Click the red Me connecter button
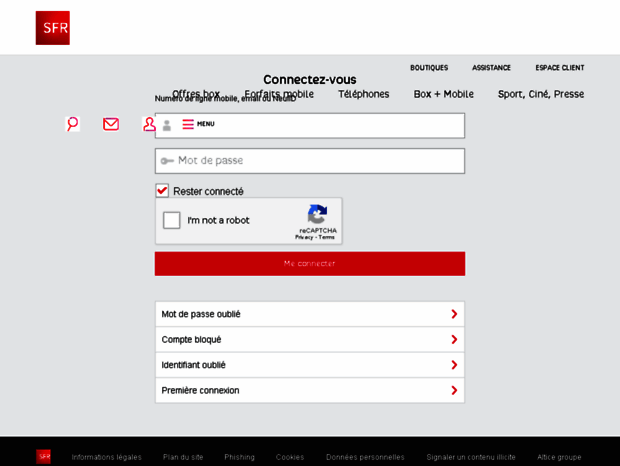This screenshot has width=620, height=466. pos(310,264)
